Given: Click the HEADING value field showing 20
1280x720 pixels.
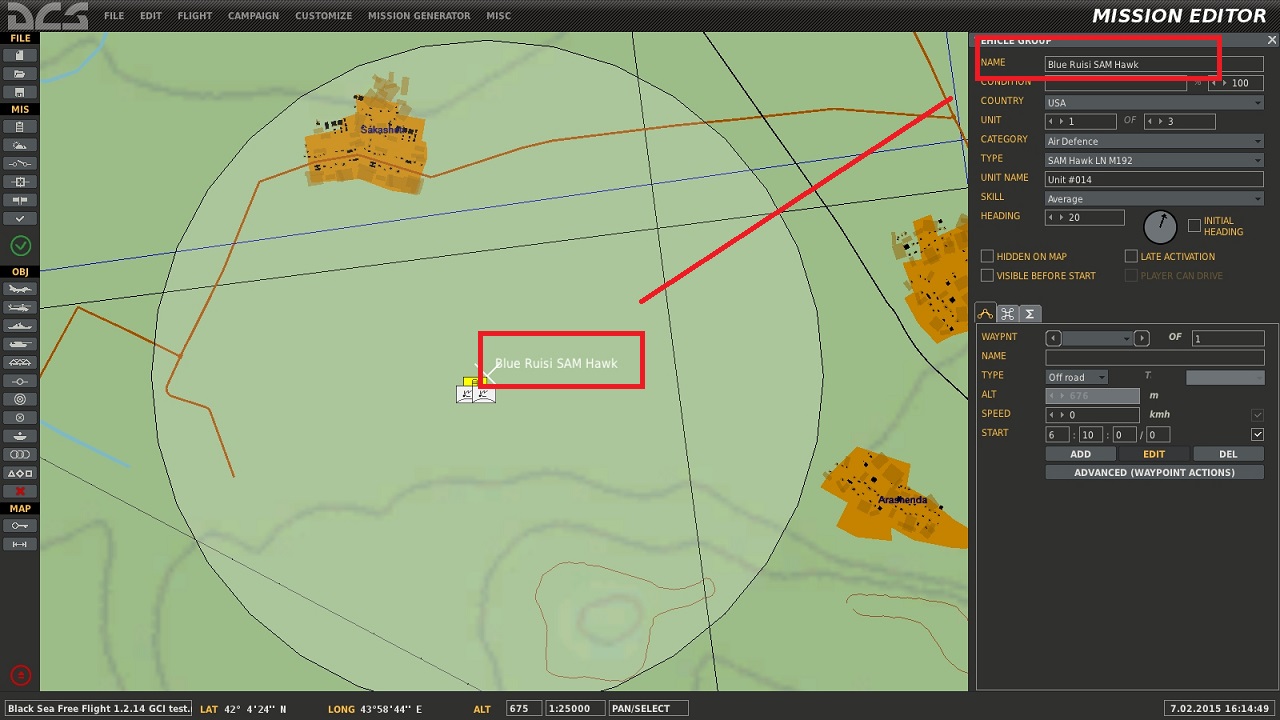Looking at the screenshot, I should coord(1084,218).
